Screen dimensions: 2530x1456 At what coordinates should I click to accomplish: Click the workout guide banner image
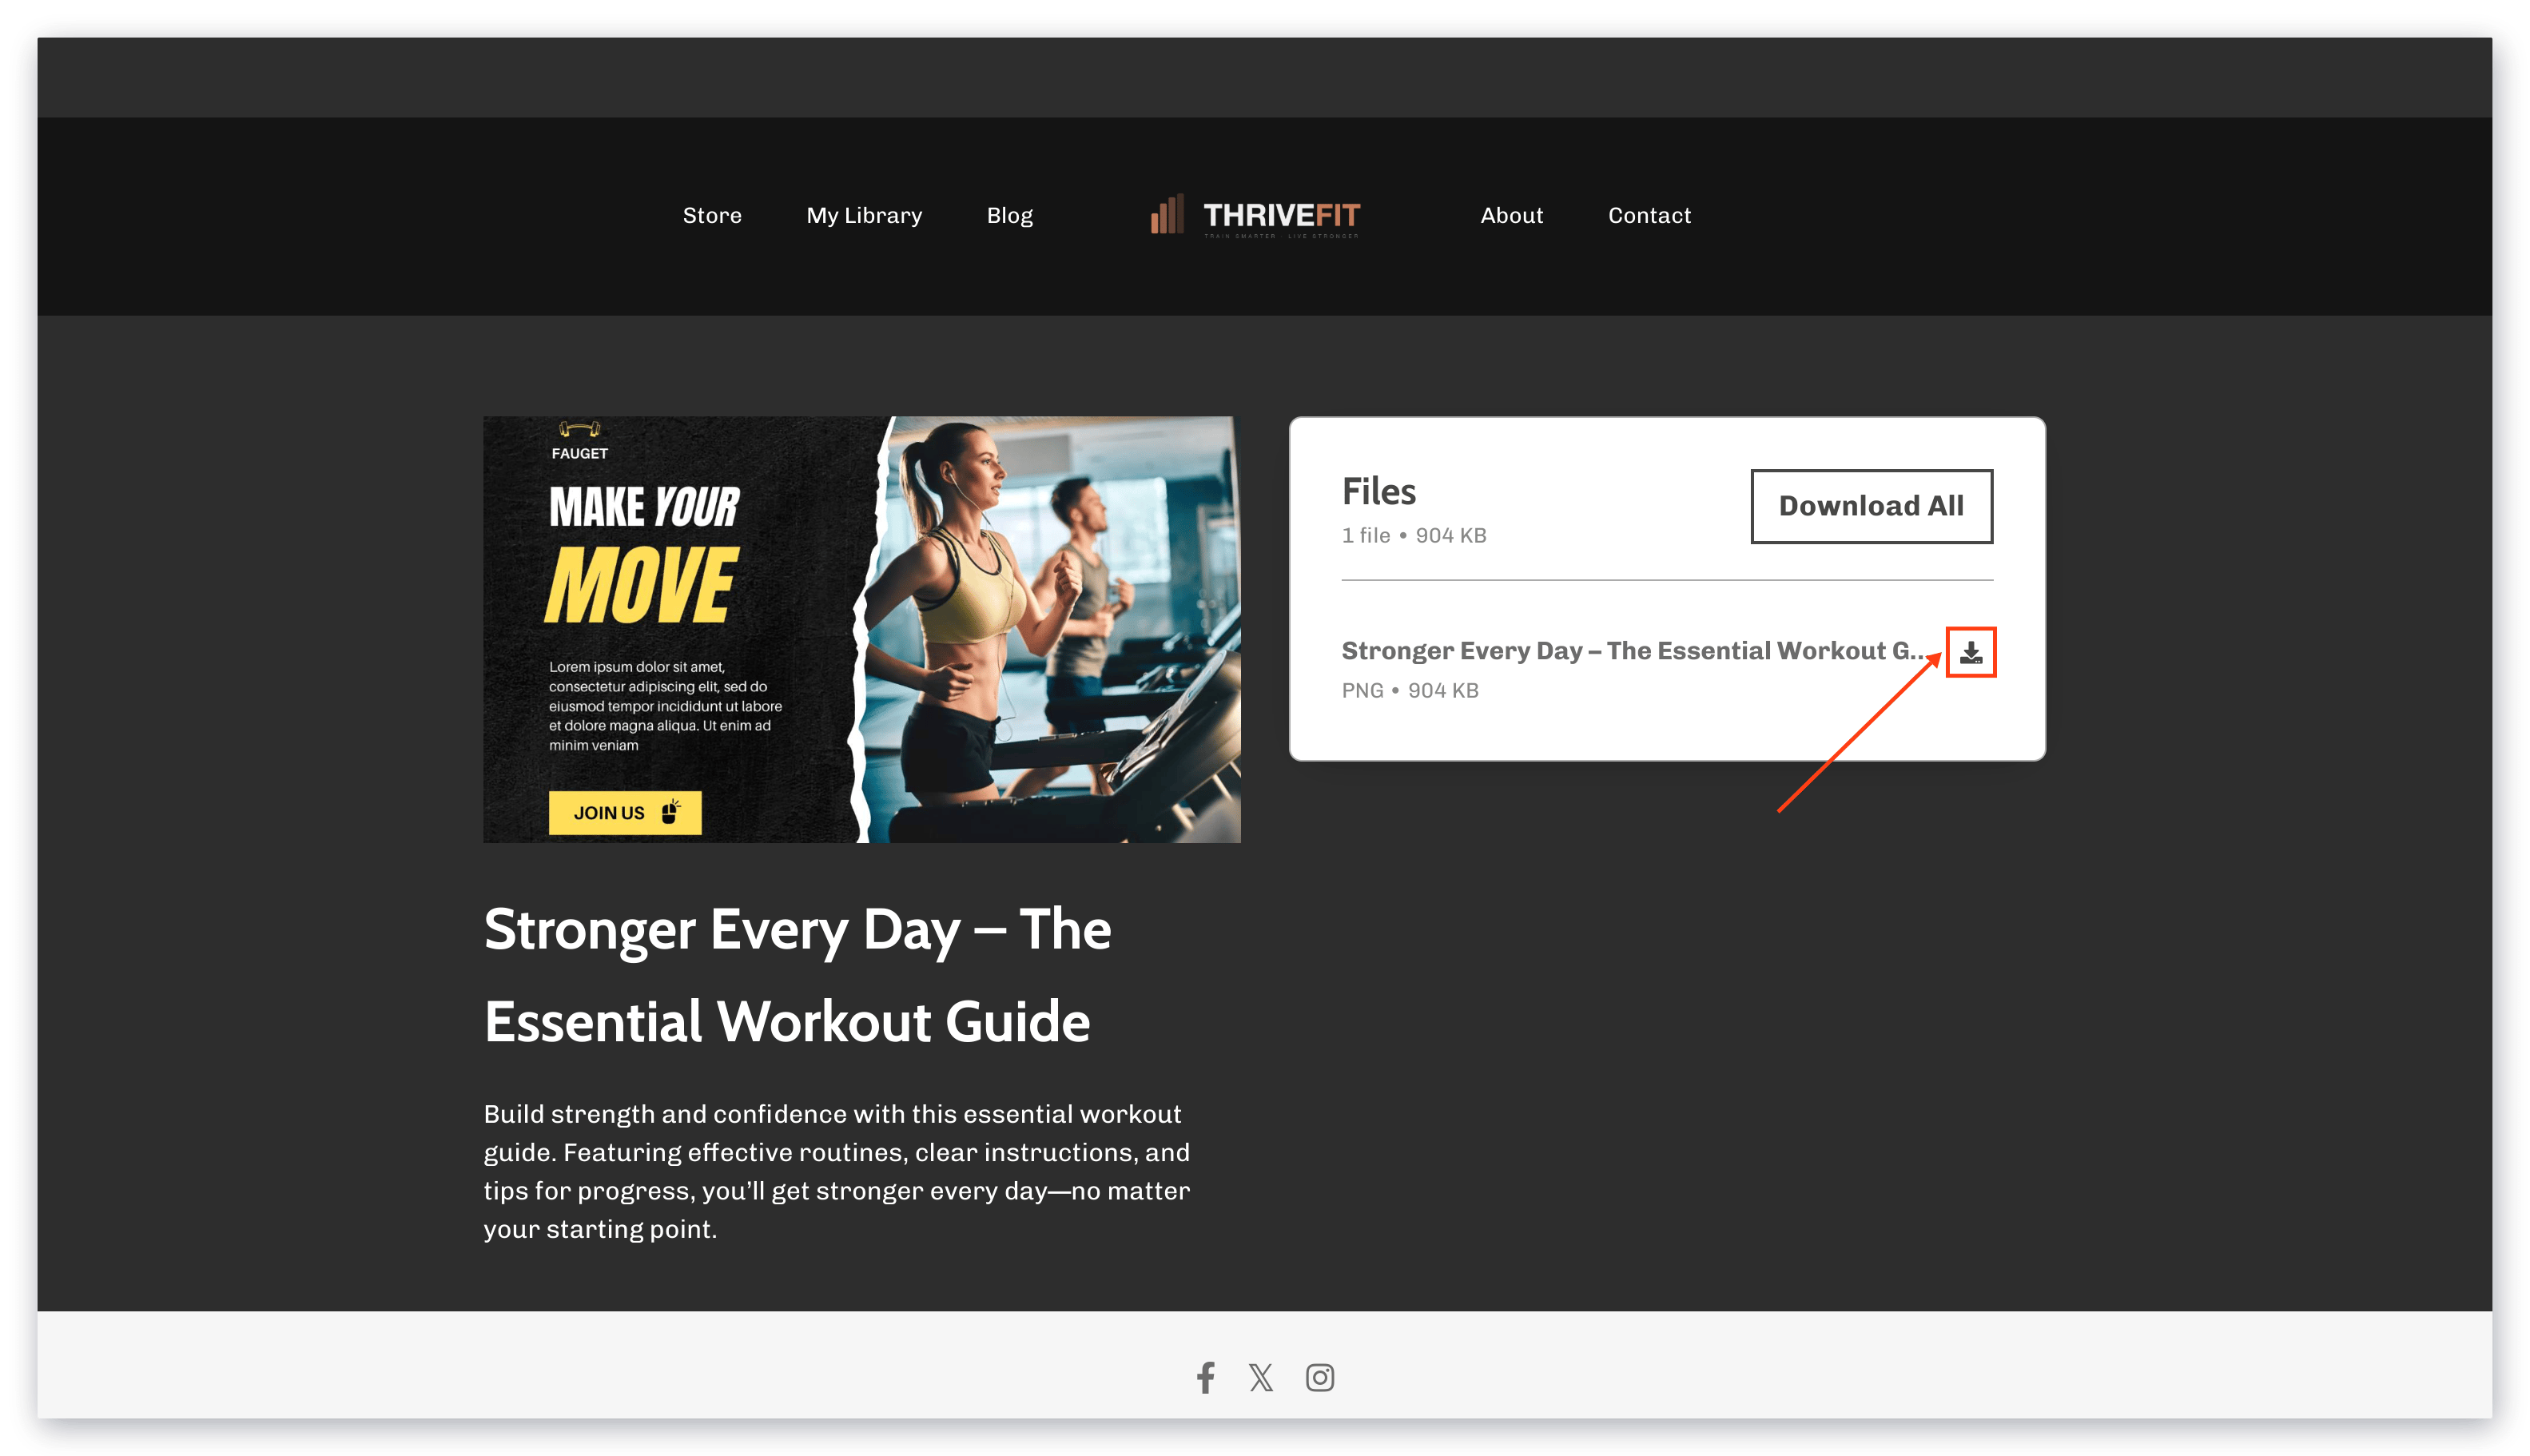tap(861, 629)
